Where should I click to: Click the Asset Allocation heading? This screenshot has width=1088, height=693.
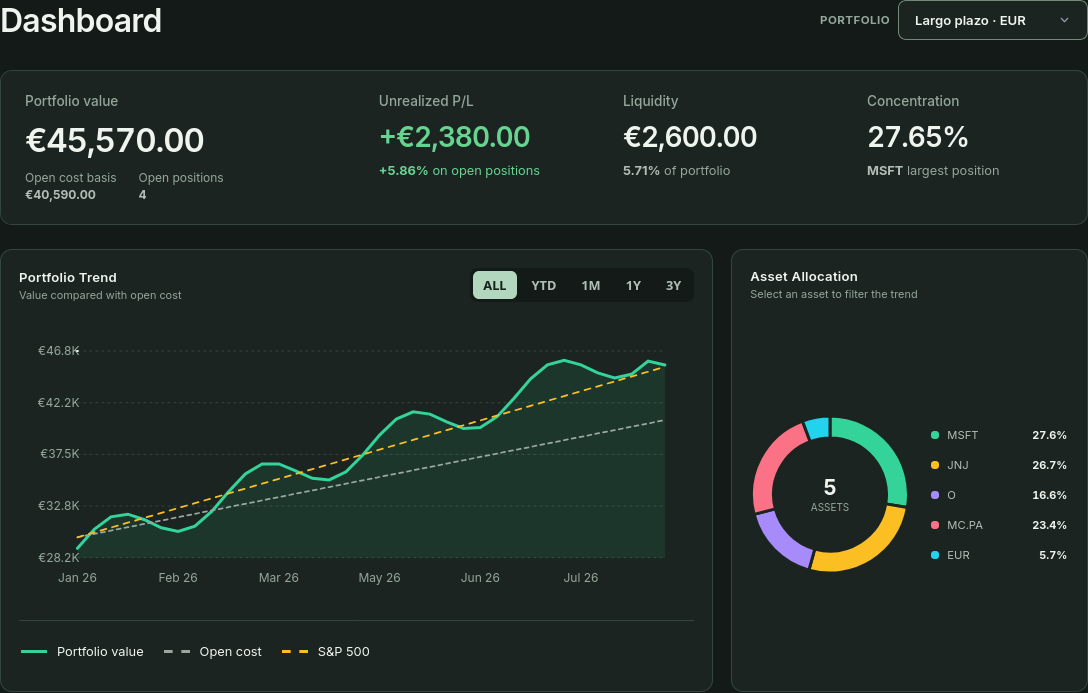(804, 276)
